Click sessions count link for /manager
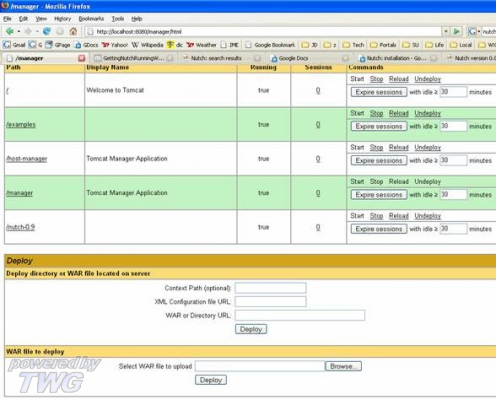 (x=318, y=193)
